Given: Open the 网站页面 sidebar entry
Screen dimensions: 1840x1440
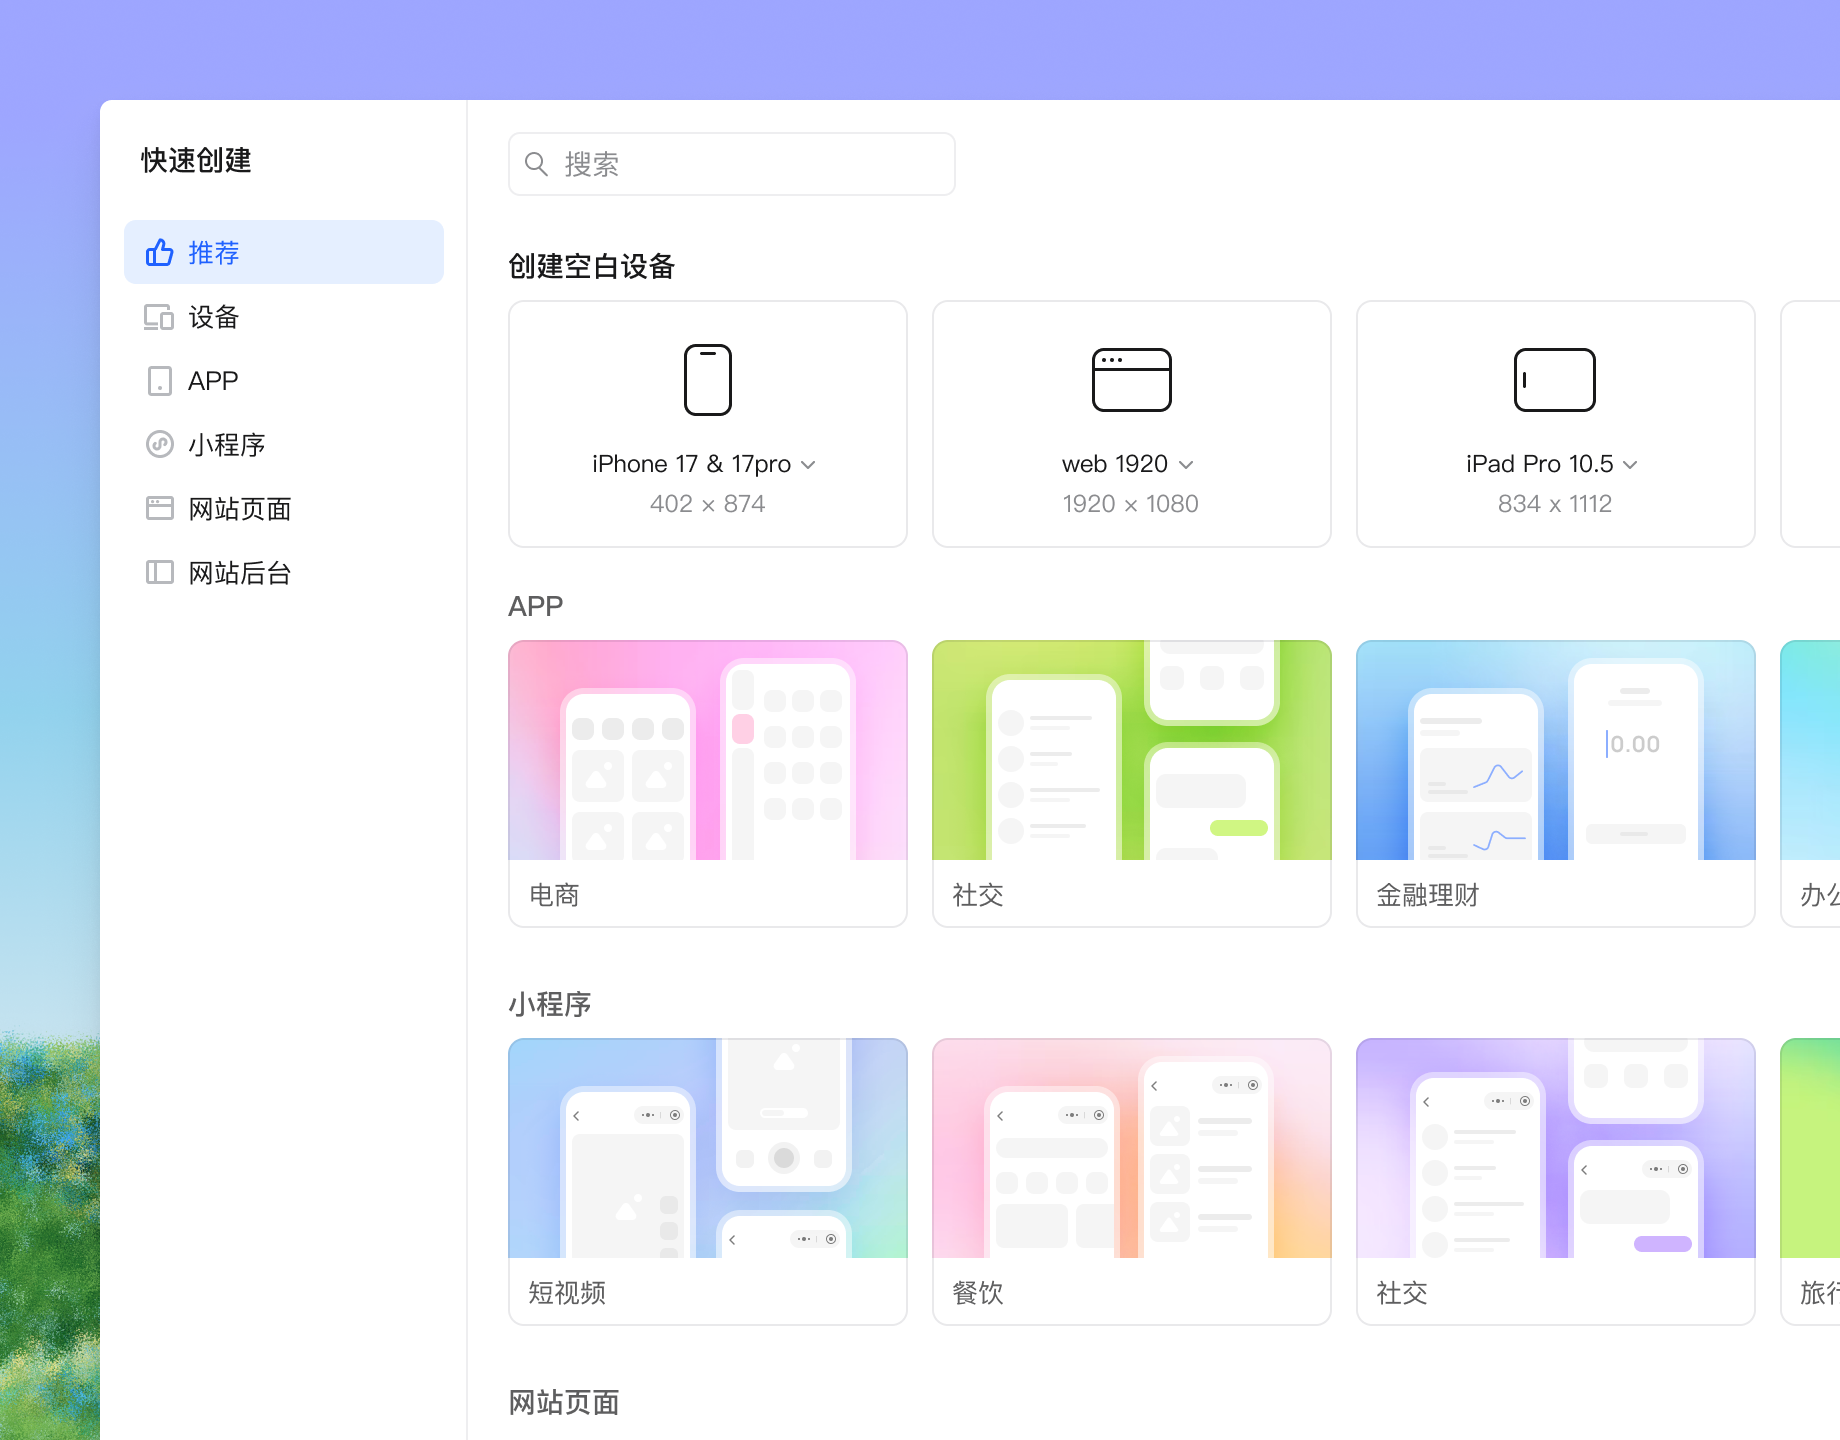Looking at the screenshot, I should [238, 509].
